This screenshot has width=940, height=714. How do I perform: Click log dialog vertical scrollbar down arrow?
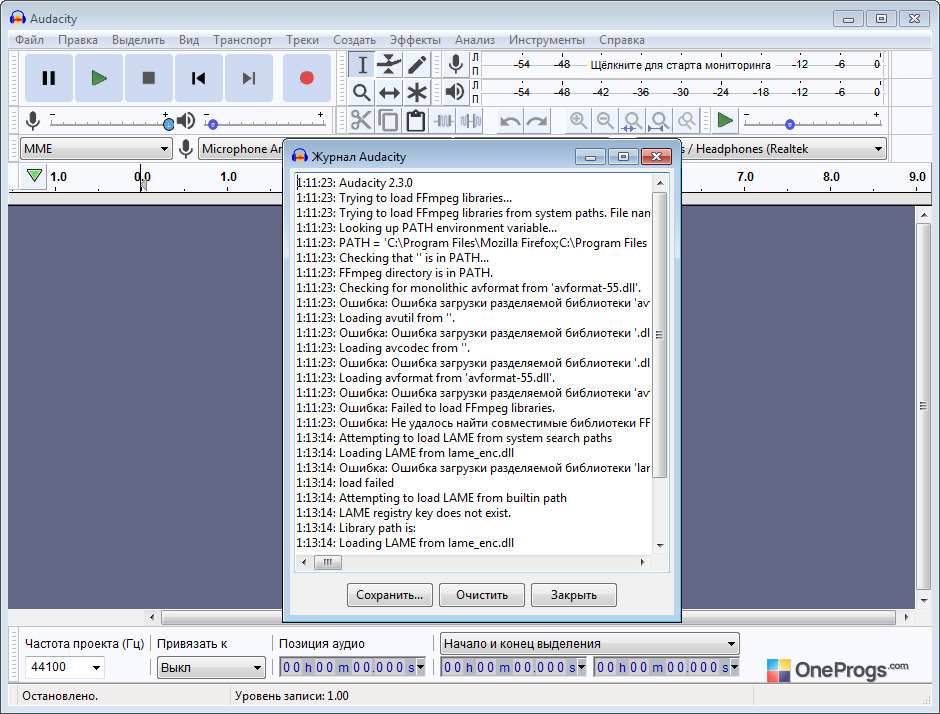[x=660, y=546]
